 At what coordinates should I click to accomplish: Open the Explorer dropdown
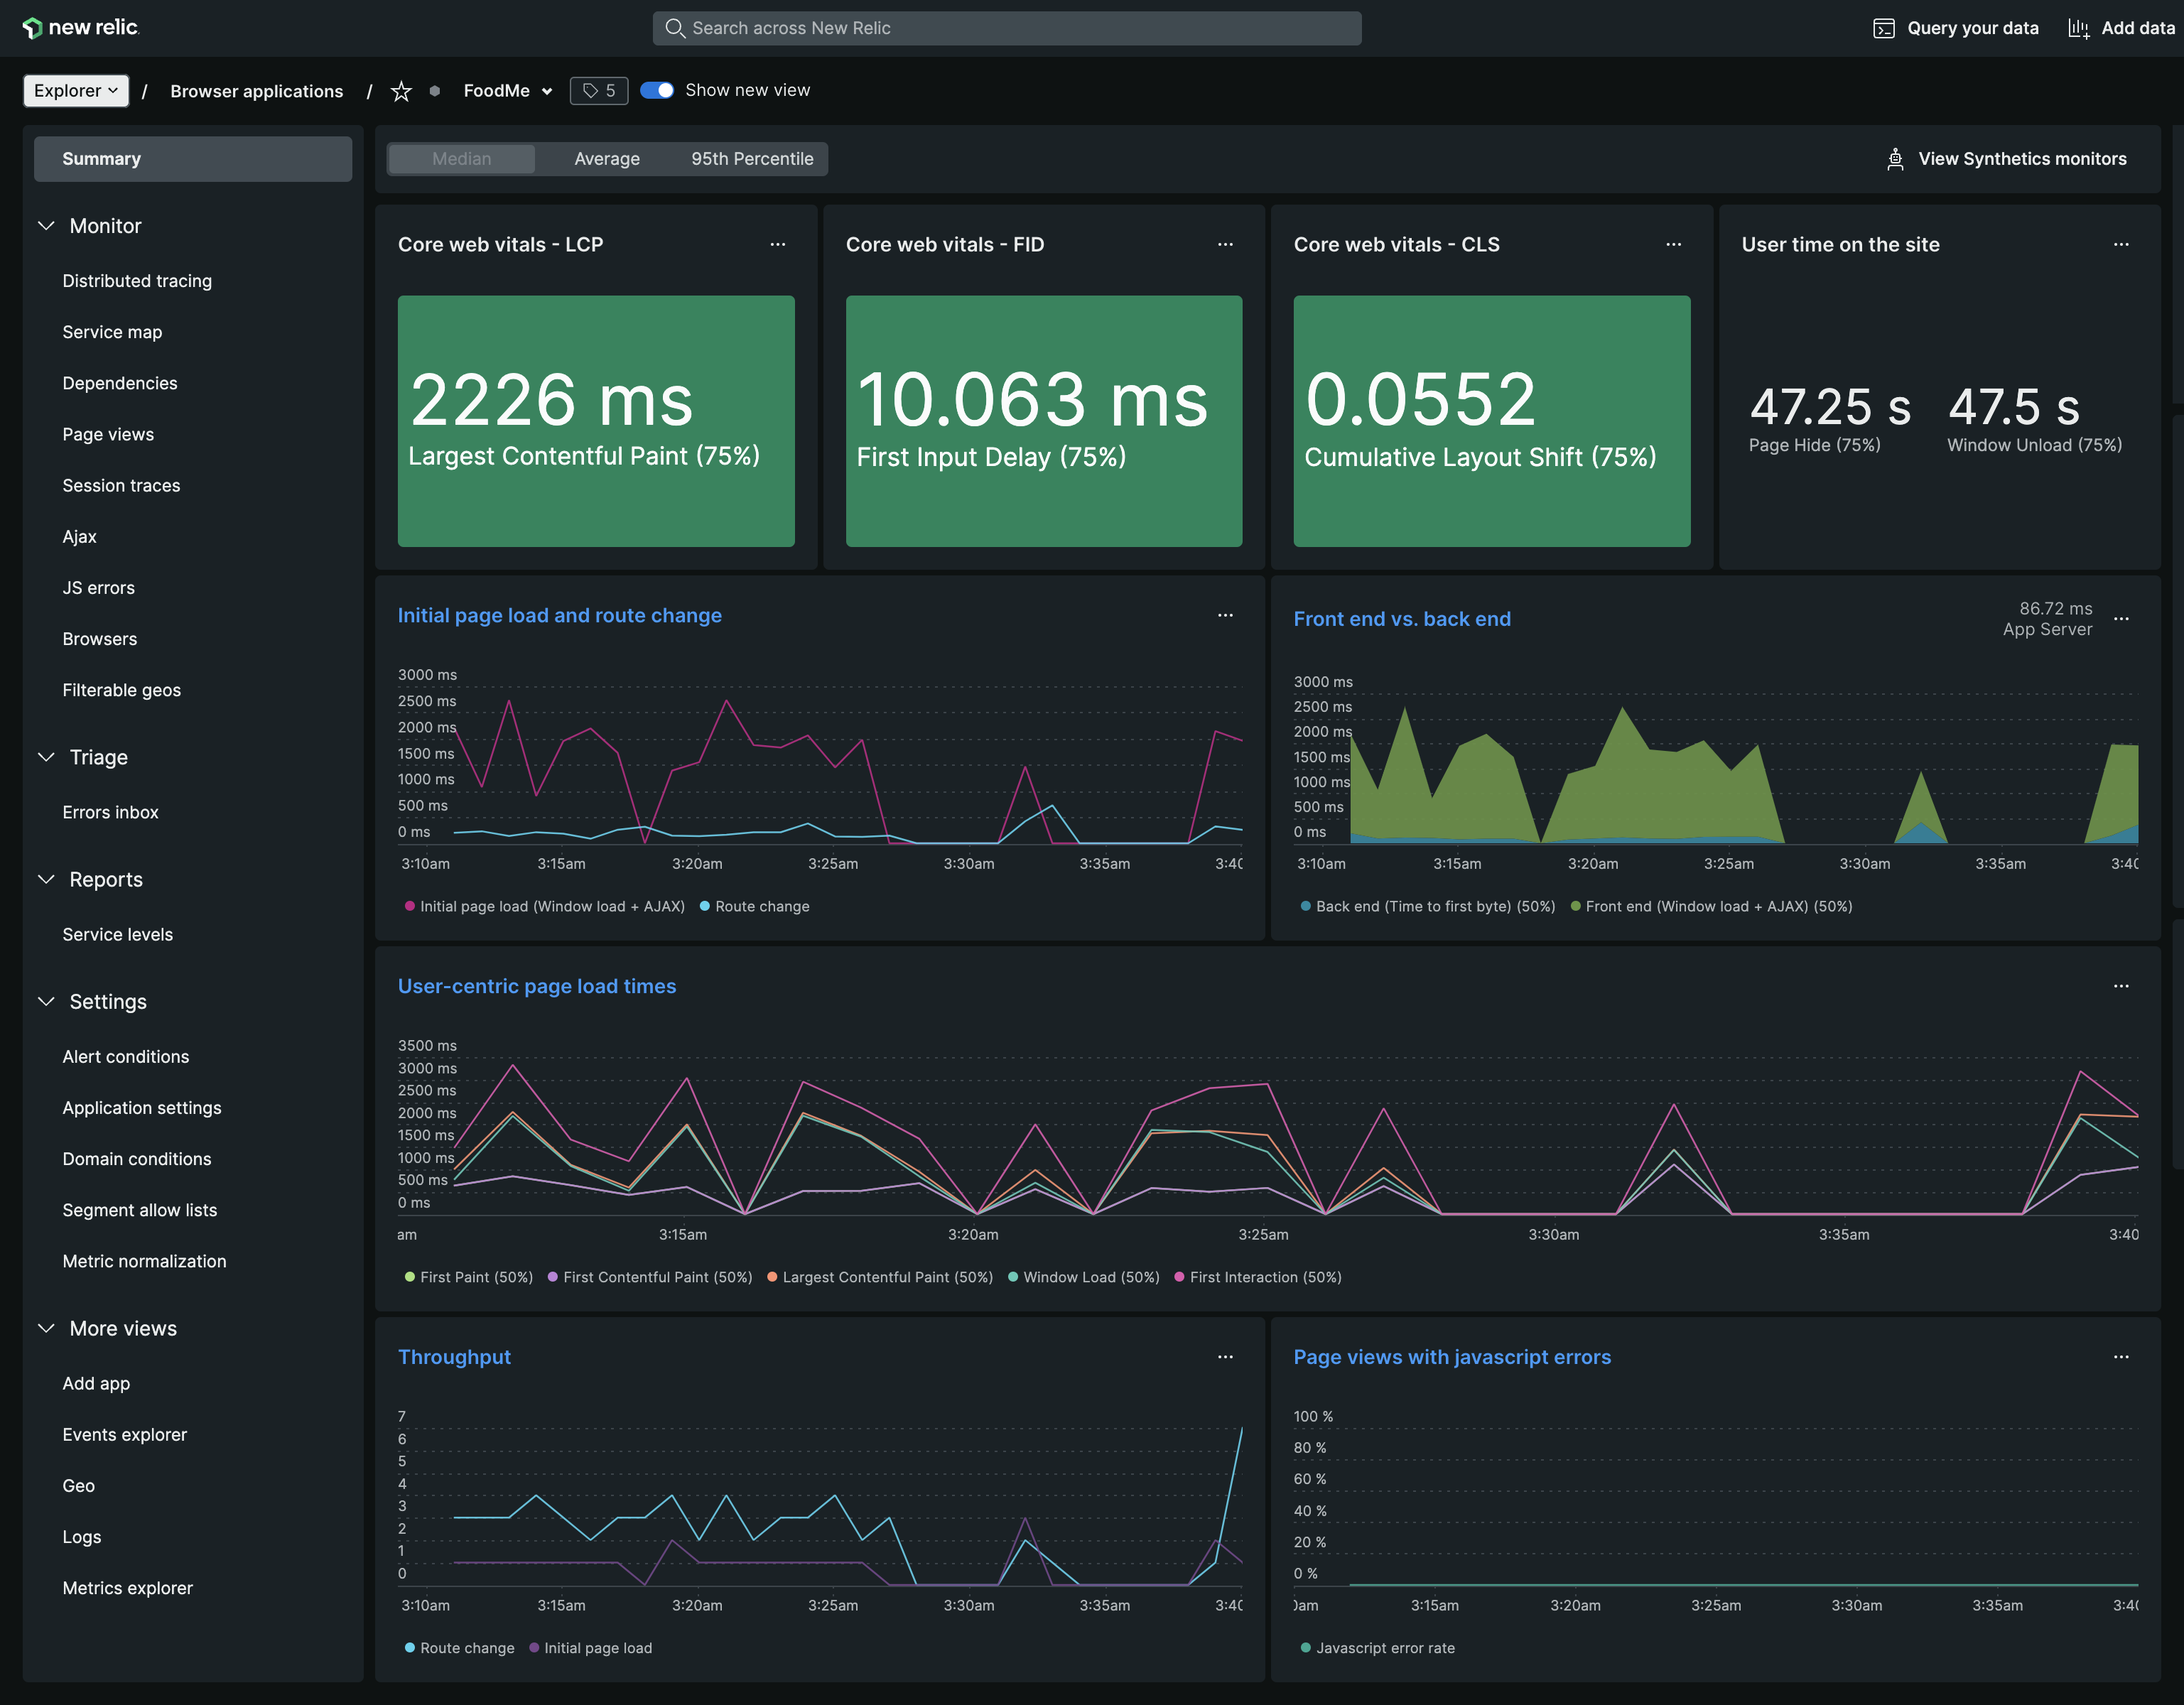[x=76, y=91]
